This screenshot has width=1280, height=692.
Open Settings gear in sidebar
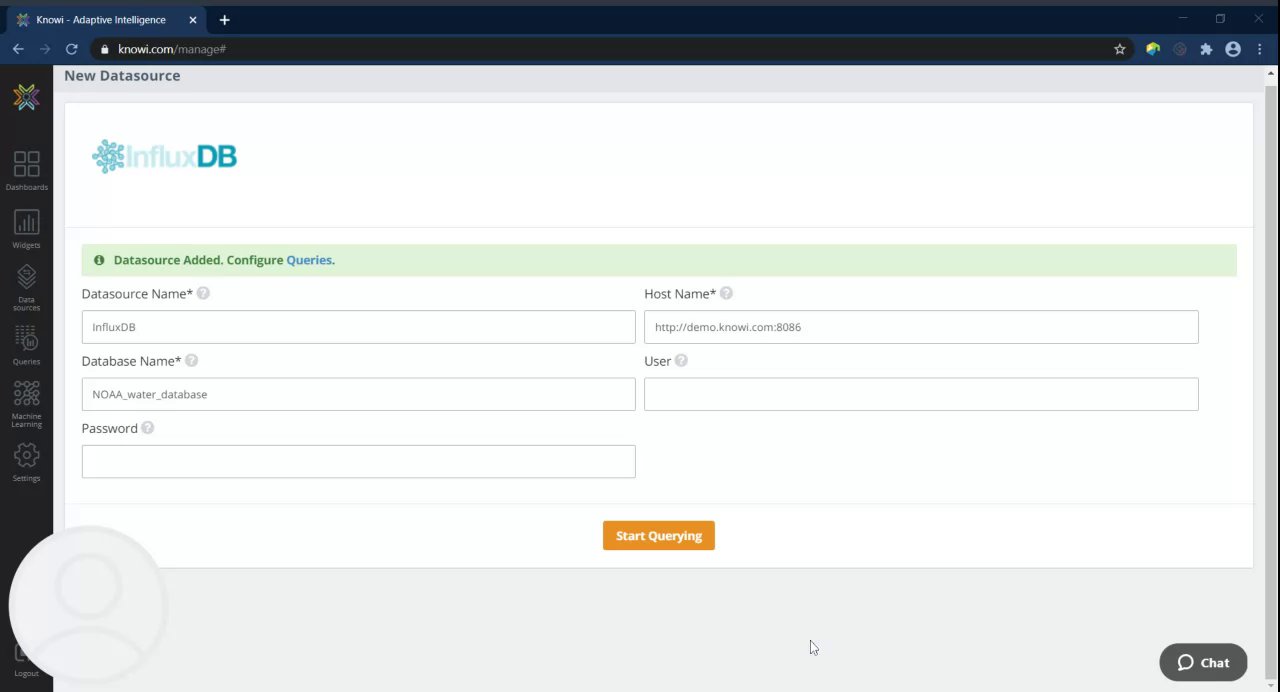click(26, 462)
